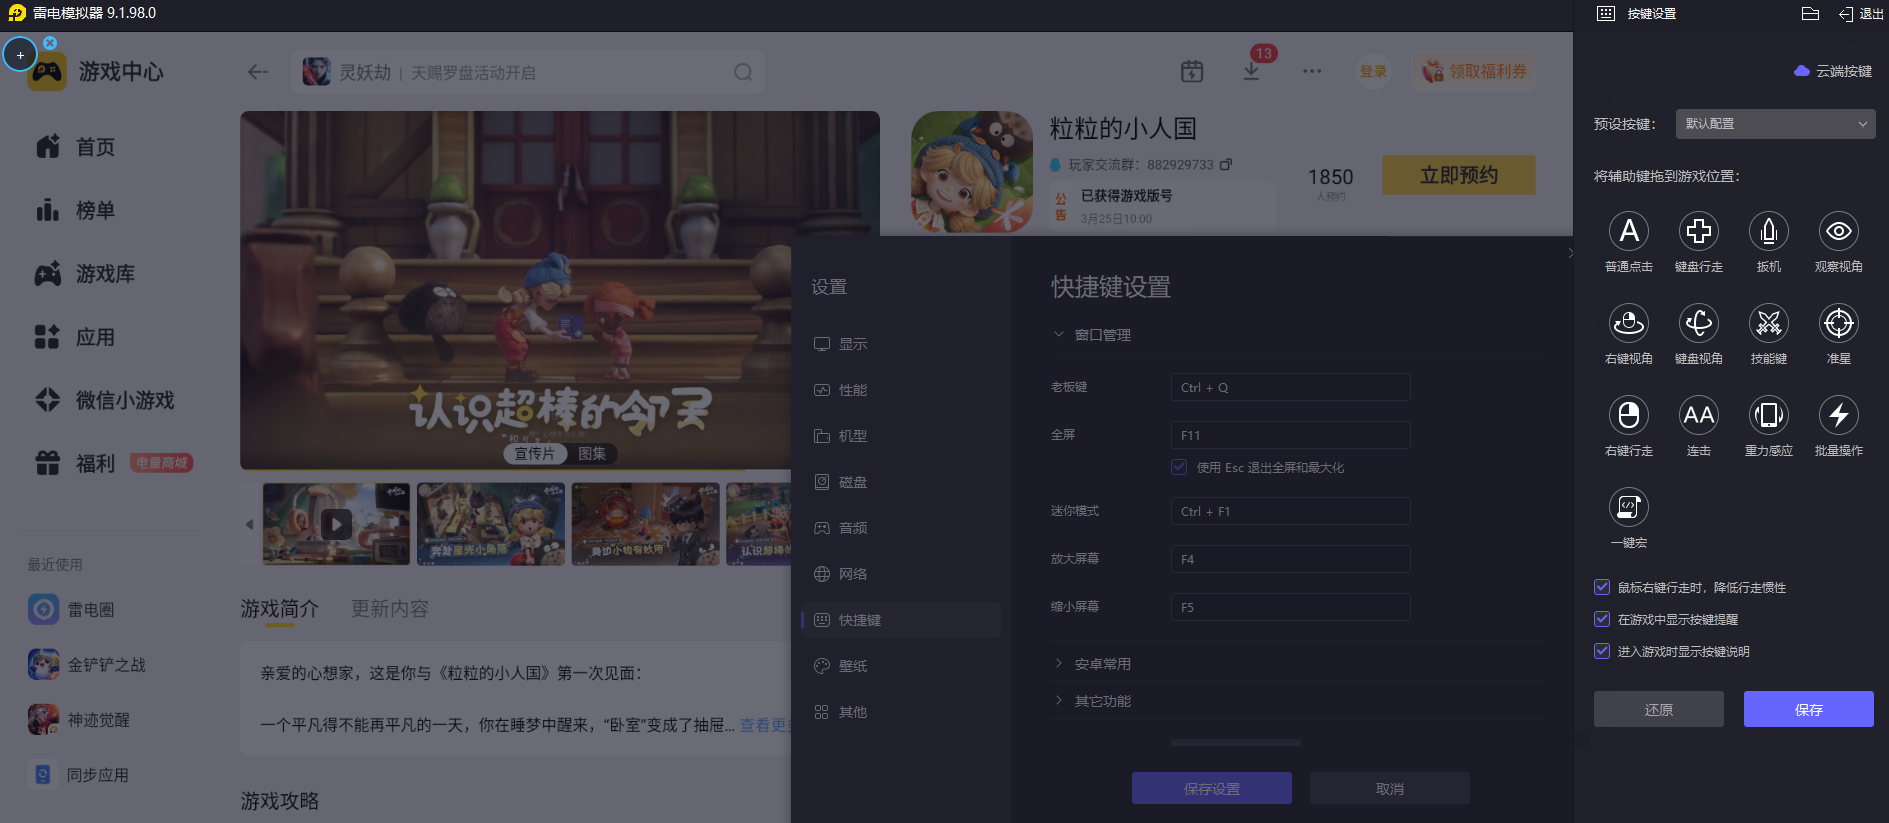Open the 神迹觉醒 recent game
The image size is (1889, 823).
pos(79,719)
